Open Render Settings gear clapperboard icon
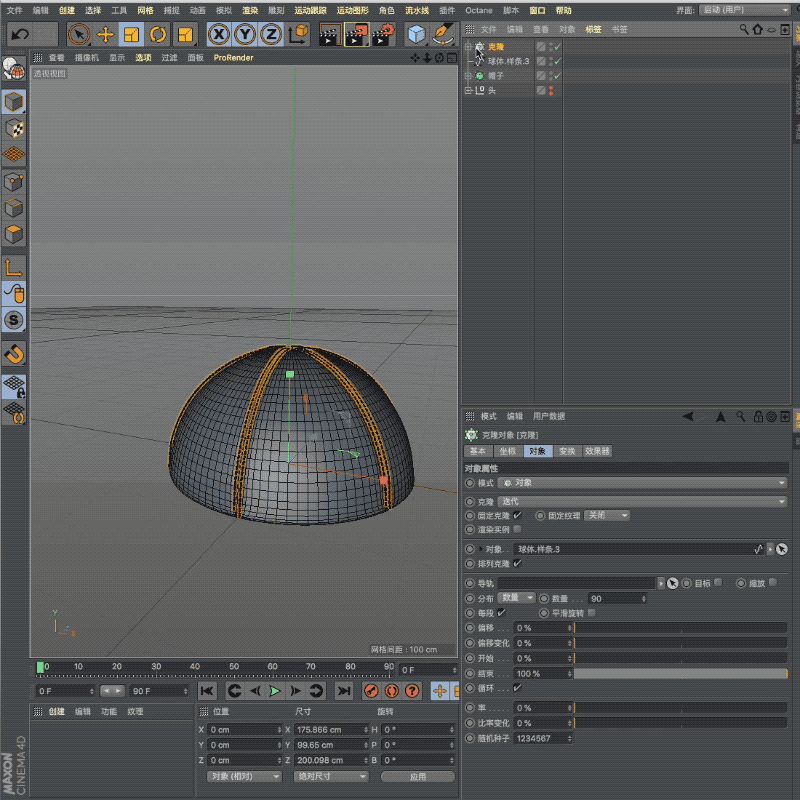 click(383, 34)
